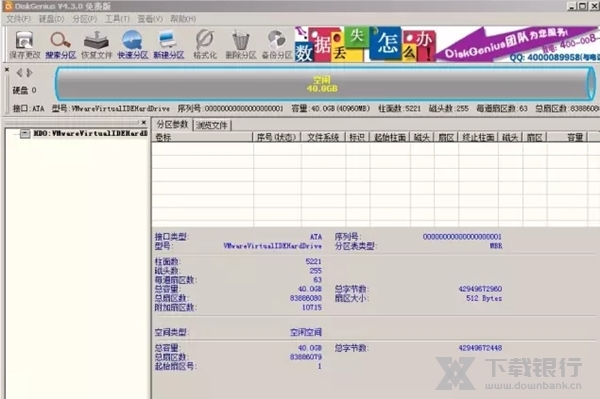Viewport: 600px width, 399px height.
Task: Open the View (查看) menu
Action: pyautogui.click(x=150, y=19)
